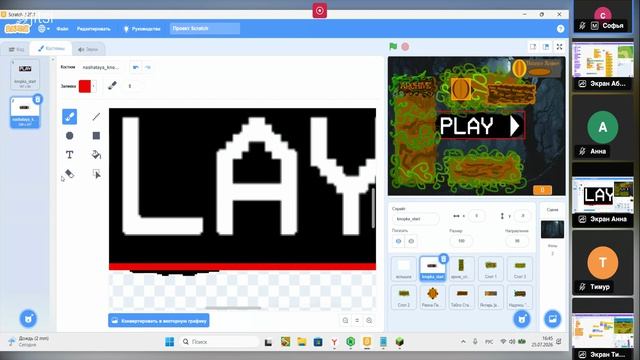Switch to small stage layout

pos(533,47)
